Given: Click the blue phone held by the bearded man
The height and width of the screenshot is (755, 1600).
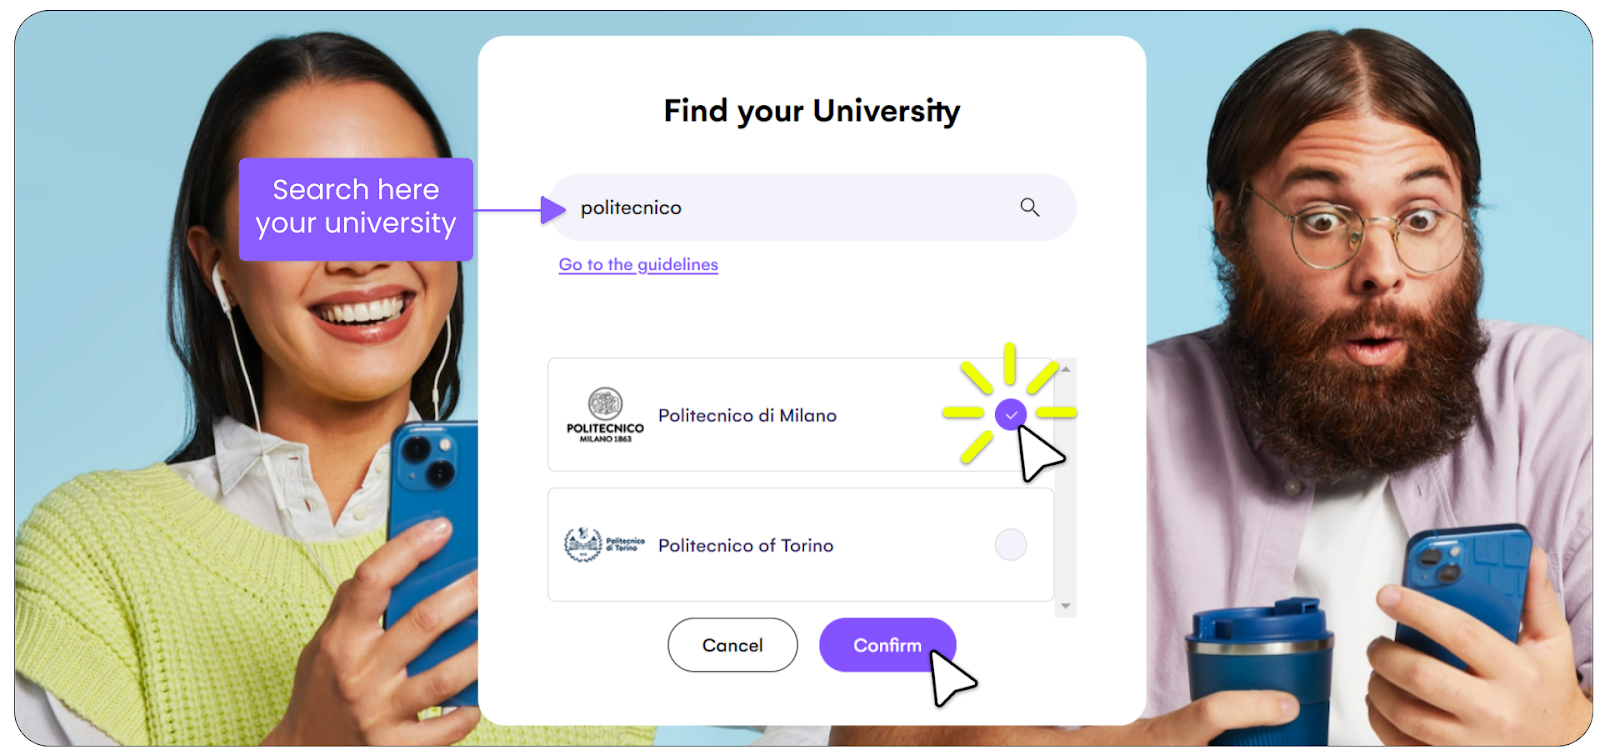Looking at the screenshot, I should tap(1464, 598).
